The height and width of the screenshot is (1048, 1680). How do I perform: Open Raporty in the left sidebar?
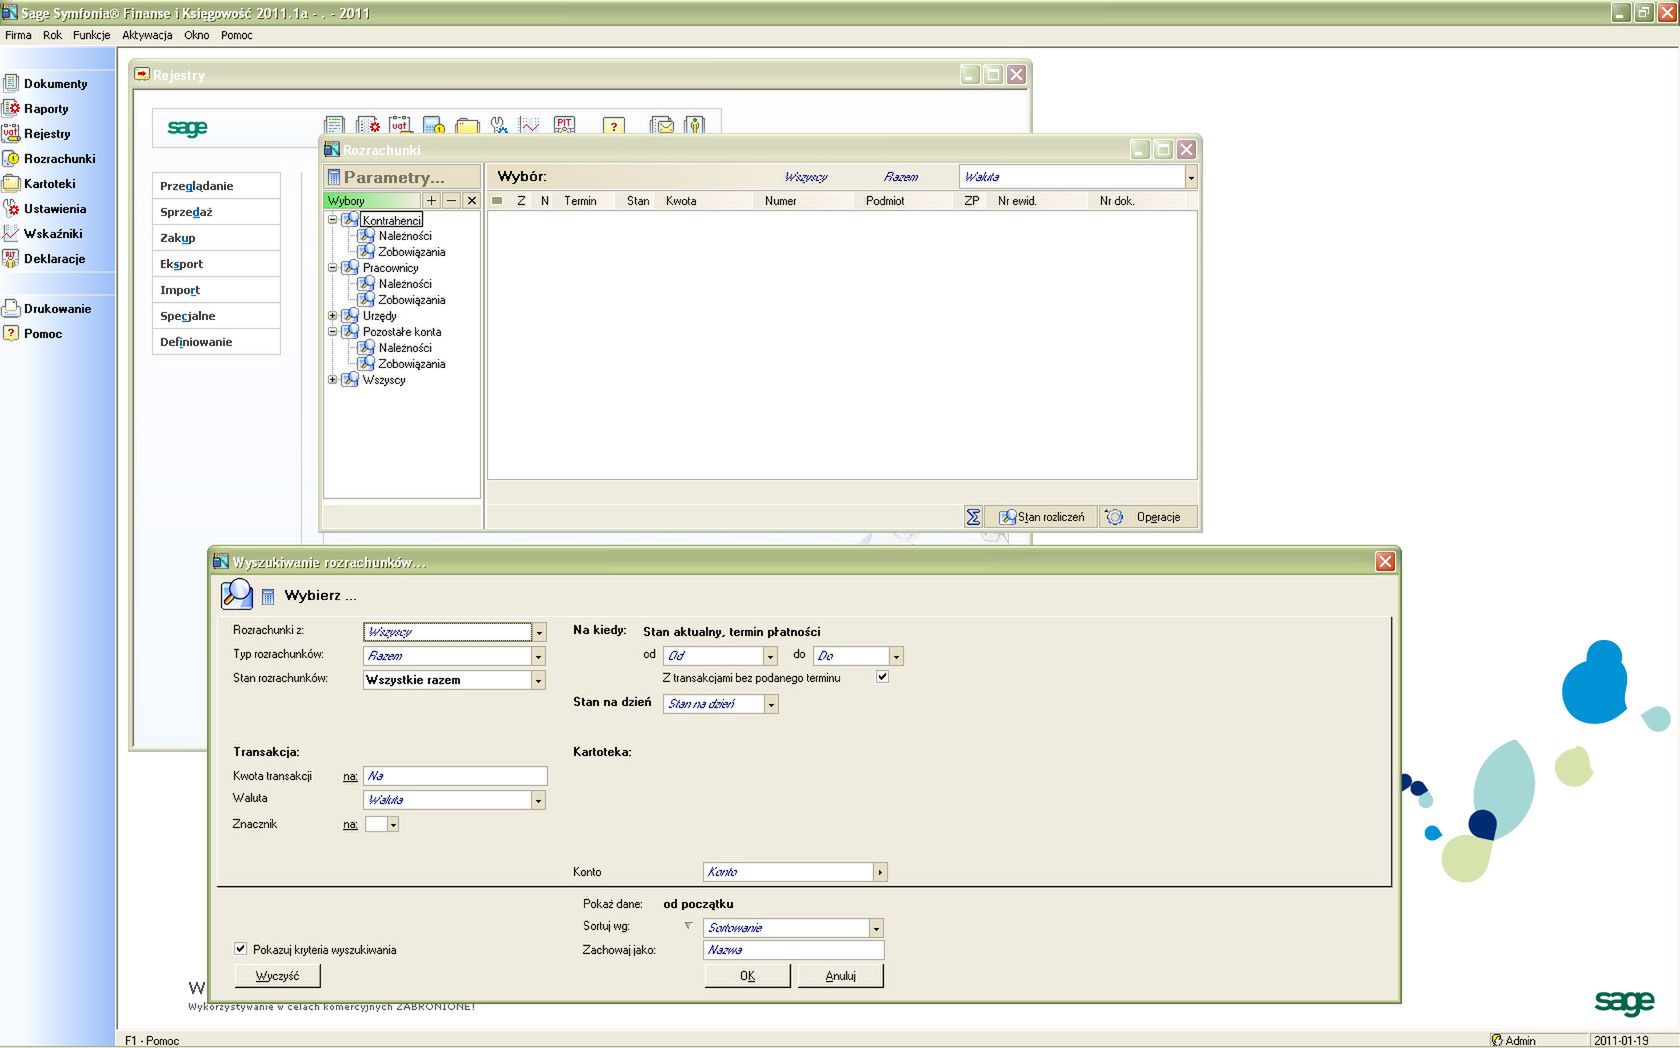[x=37, y=108]
